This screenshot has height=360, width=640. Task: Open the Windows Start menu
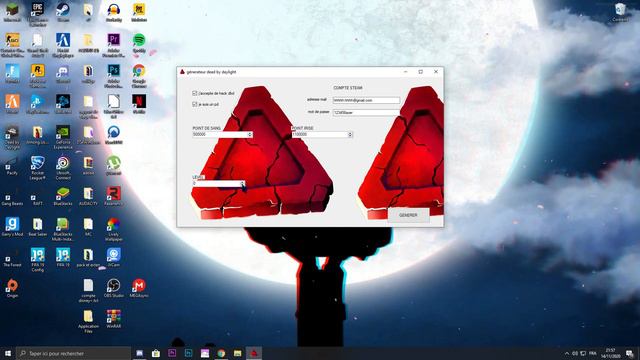pos(8,353)
